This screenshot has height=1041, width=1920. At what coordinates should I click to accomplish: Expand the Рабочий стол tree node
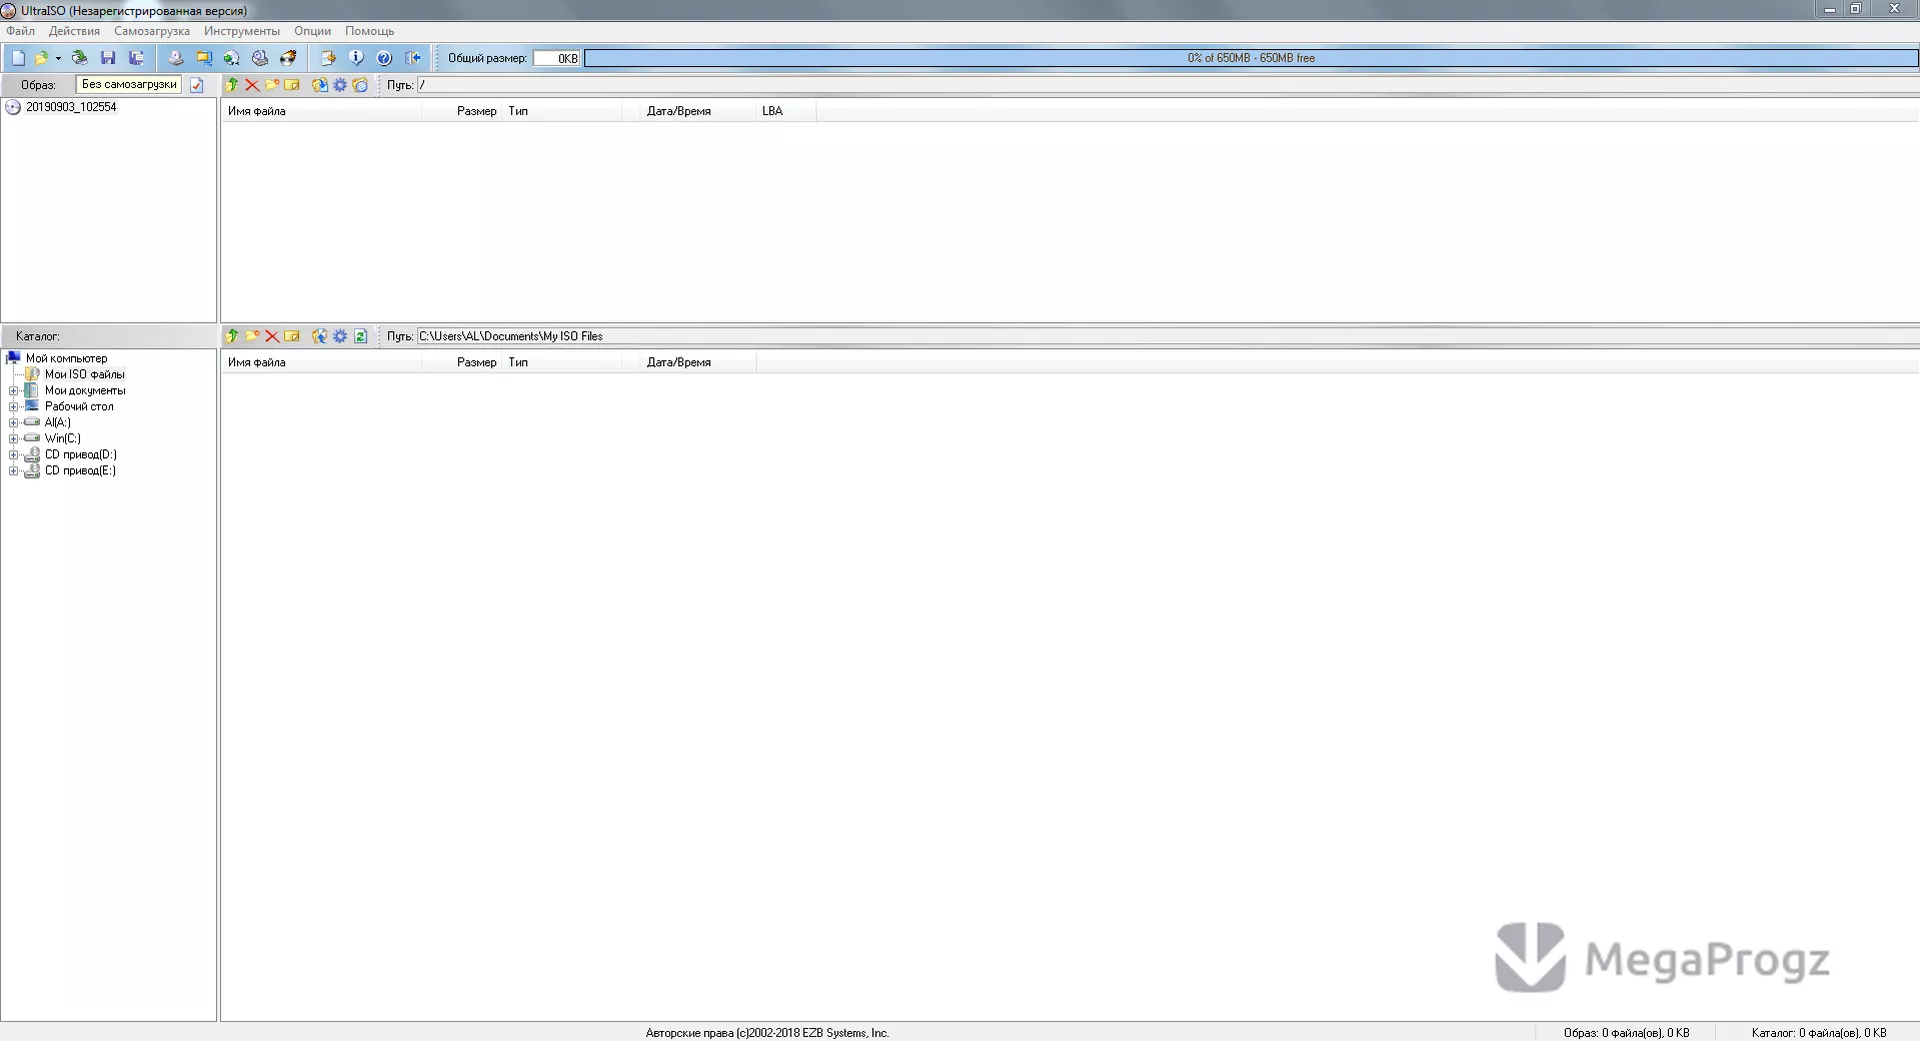pyautogui.click(x=14, y=407)
